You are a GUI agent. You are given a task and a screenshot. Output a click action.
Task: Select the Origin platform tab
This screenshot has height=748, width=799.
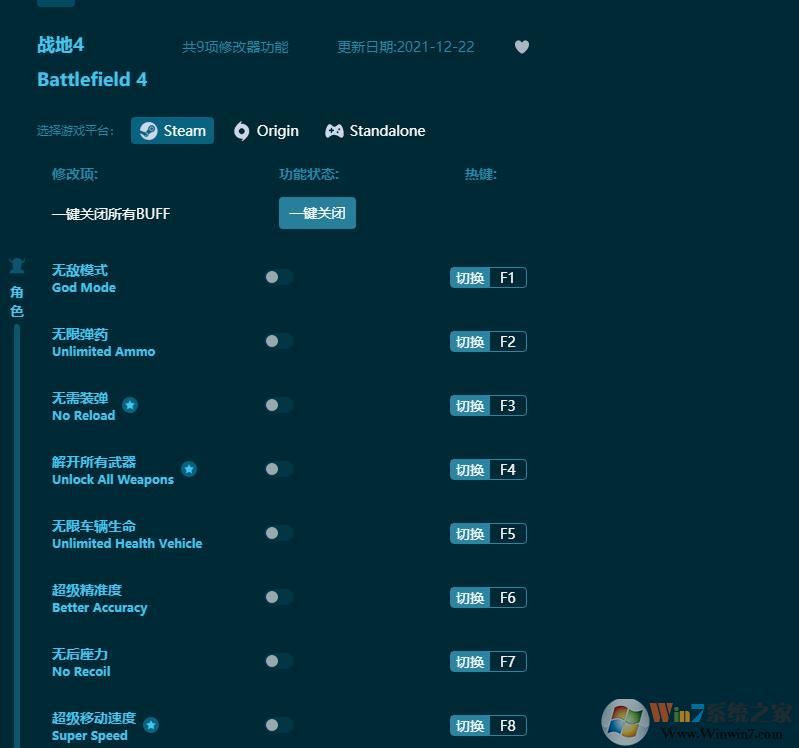pyautogui.click(x=267, y=131)
